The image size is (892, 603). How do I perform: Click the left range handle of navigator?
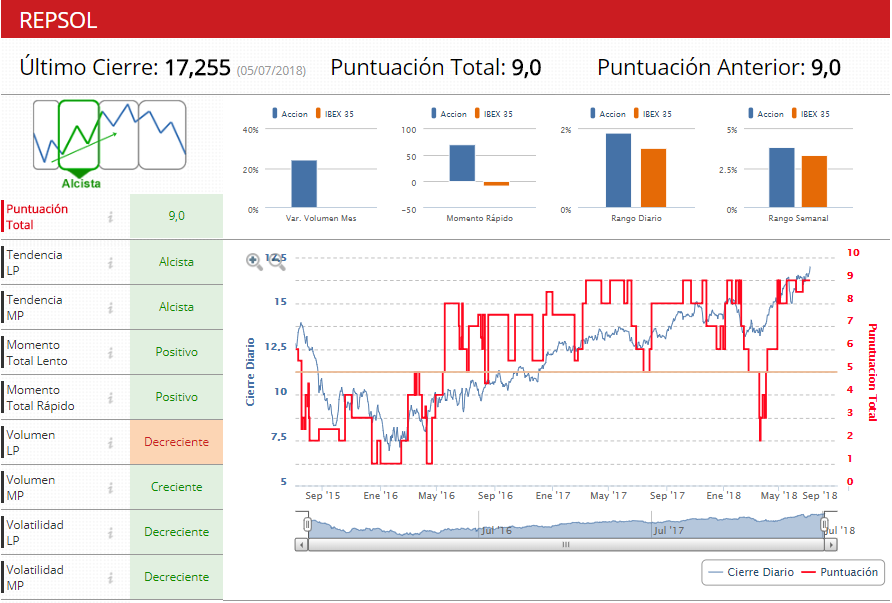307,524
